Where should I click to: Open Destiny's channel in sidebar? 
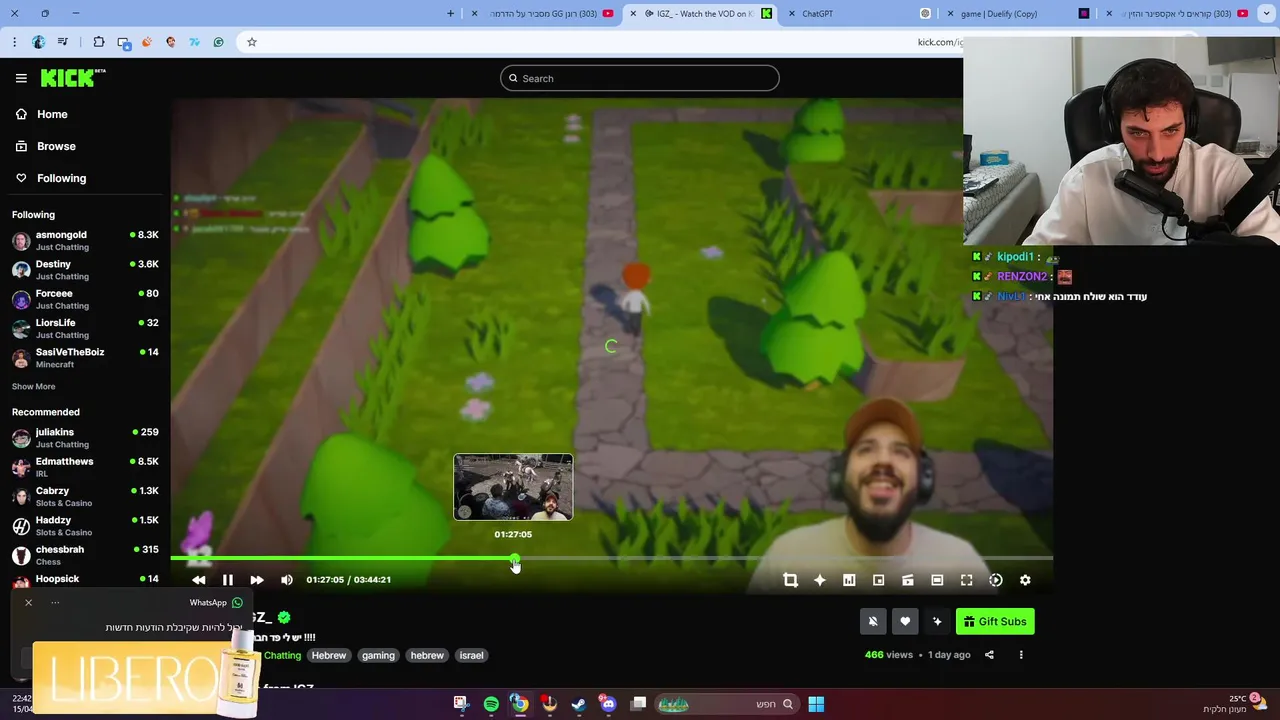point(85,270)
